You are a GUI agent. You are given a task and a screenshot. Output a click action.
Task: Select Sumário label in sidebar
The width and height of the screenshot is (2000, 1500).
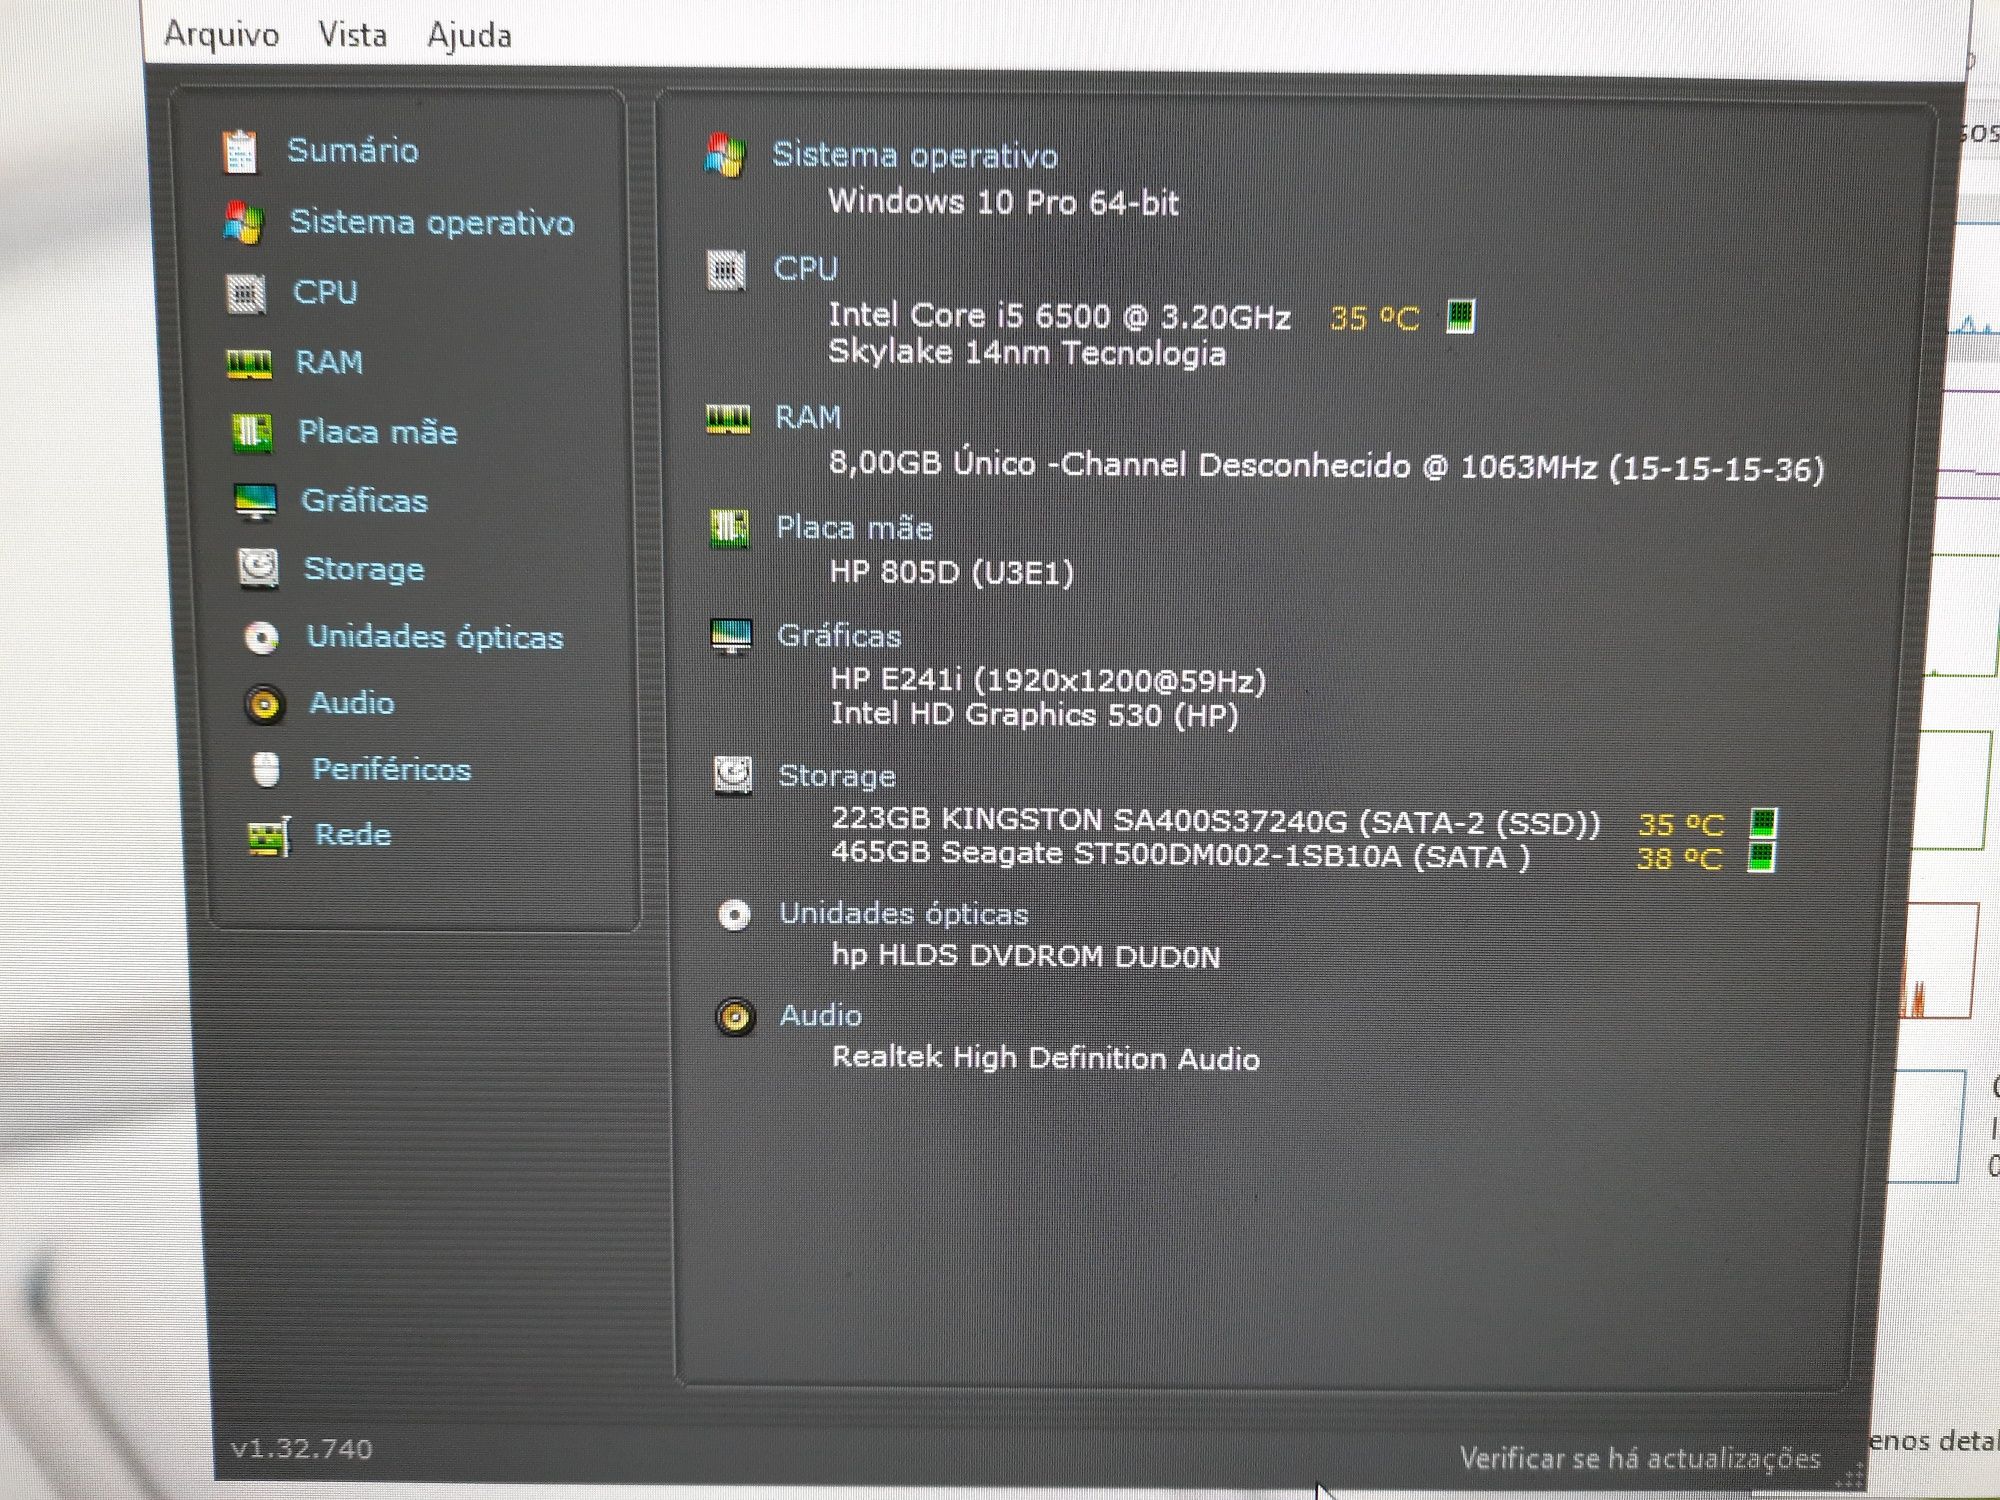pos(353,150)
